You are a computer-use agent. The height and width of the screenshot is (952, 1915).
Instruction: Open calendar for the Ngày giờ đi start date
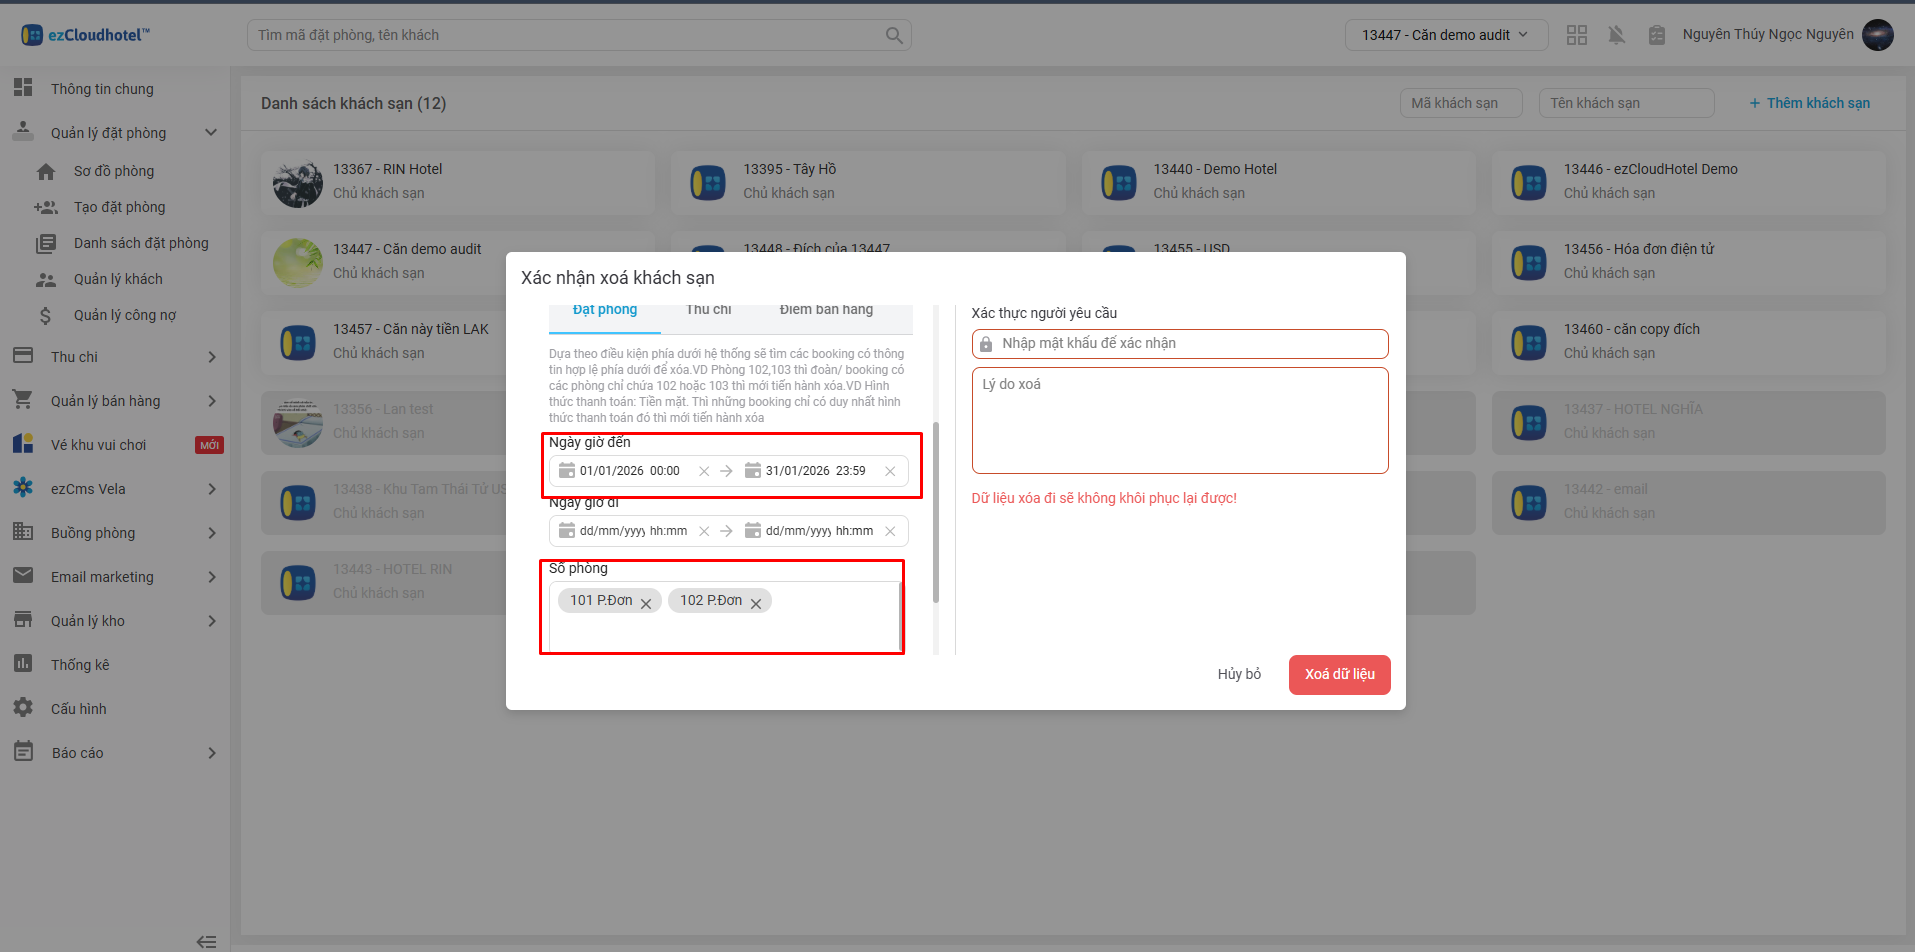[567, 531]
